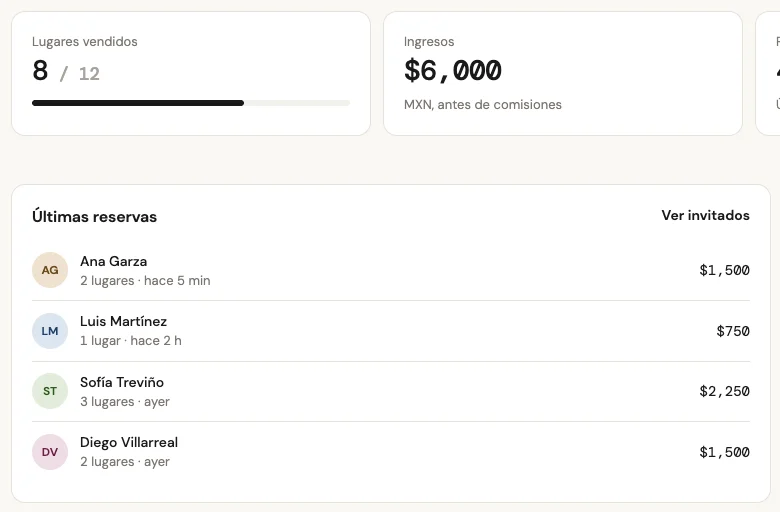This screenshot has height=512, width=780.
Task: Click Diego Villarreal's $1,500 amount
Action: (724, 452)
